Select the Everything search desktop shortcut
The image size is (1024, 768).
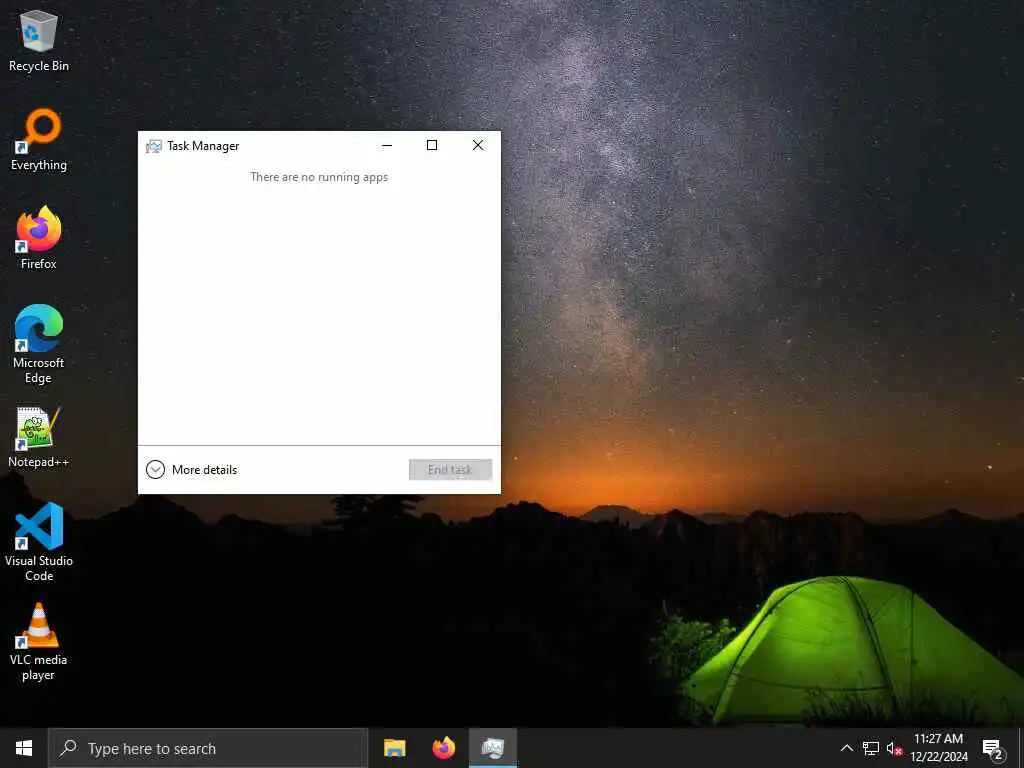pos(39,140)
